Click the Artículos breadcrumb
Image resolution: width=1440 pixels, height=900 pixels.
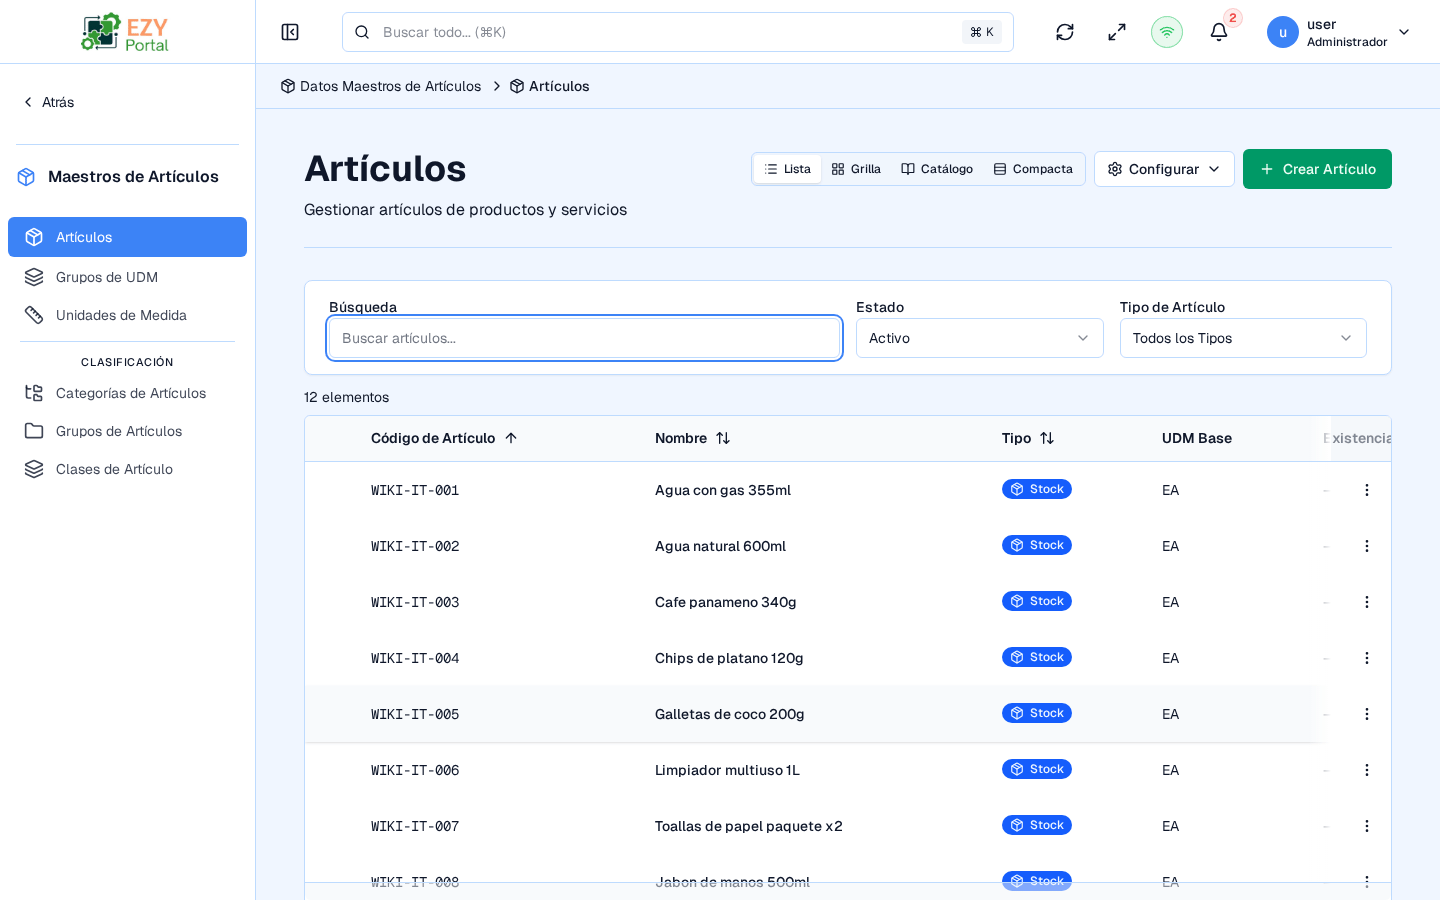click(549, 86)
